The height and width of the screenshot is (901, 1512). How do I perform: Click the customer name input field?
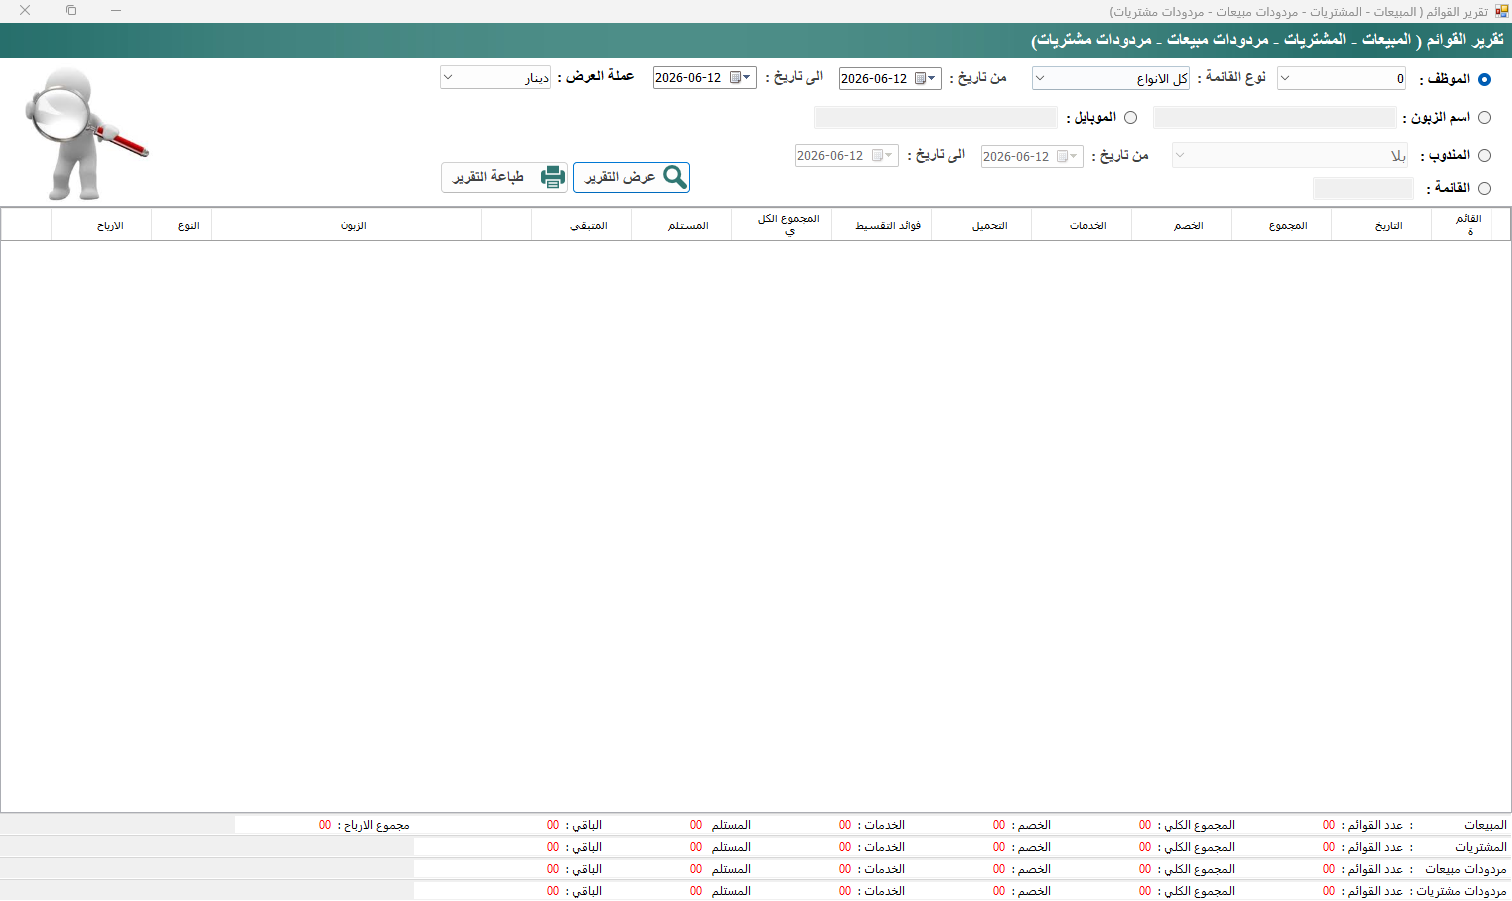pos(1274,118)
